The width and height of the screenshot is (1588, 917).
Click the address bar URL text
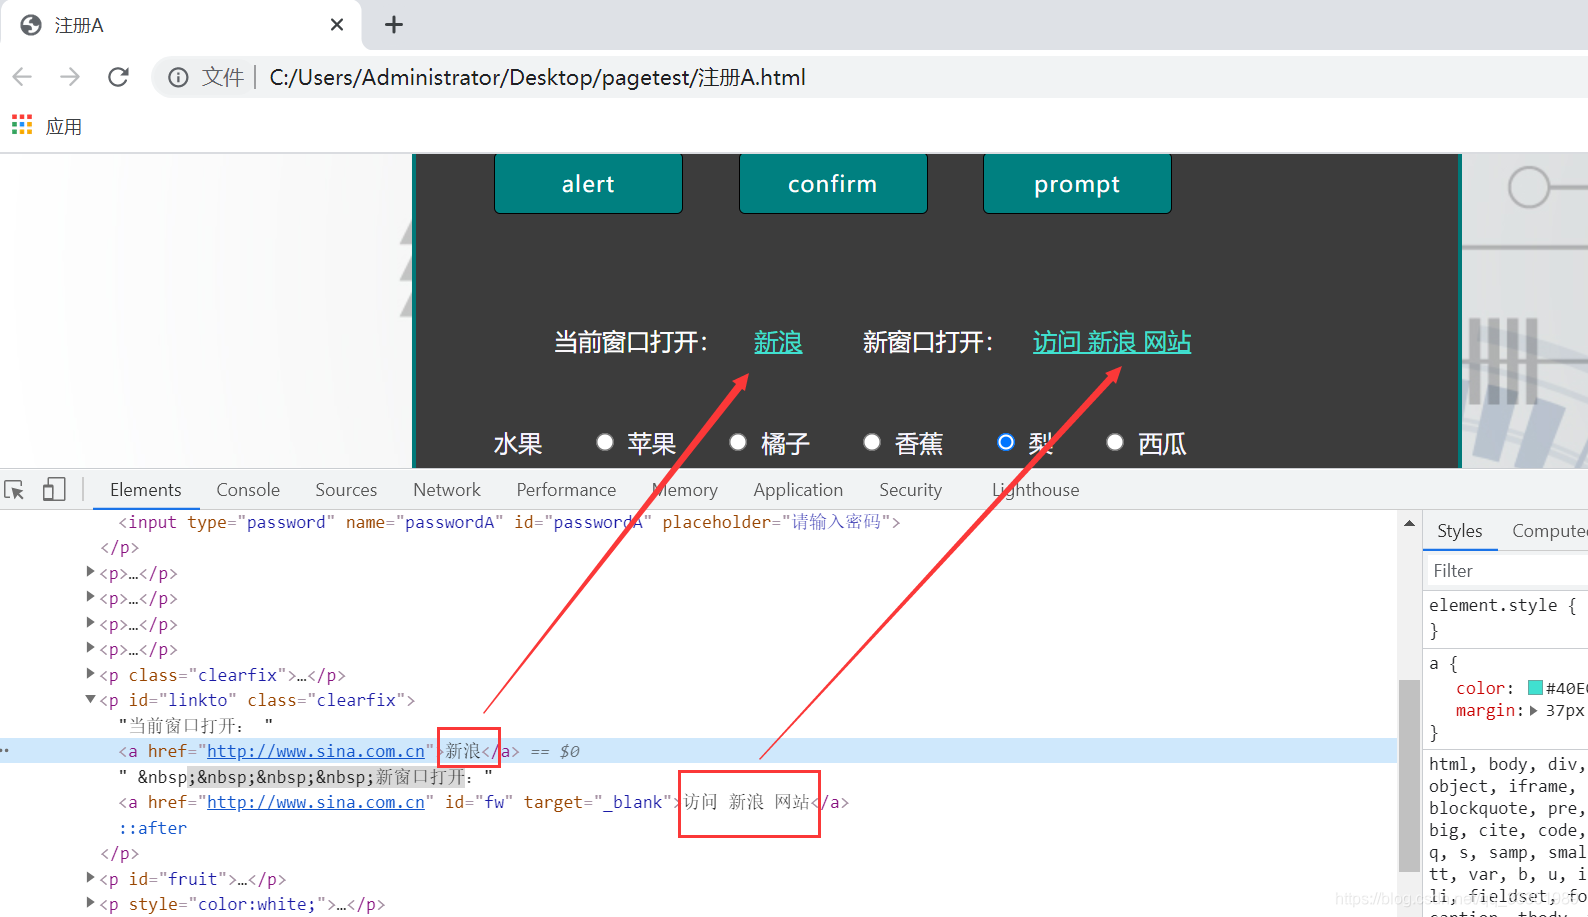pos(538,77)
